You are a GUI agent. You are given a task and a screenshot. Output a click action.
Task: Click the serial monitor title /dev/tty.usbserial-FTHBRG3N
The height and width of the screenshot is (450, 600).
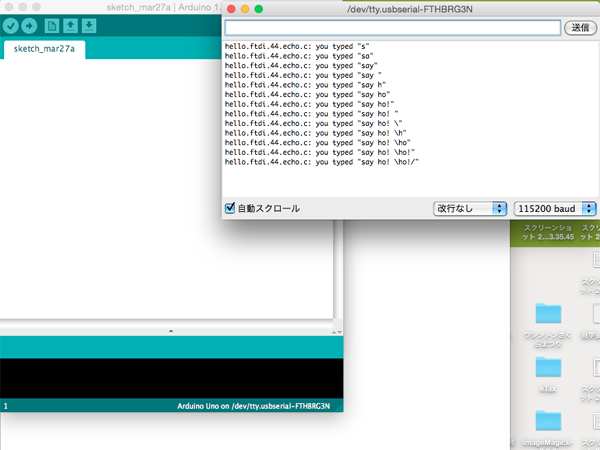409,9
